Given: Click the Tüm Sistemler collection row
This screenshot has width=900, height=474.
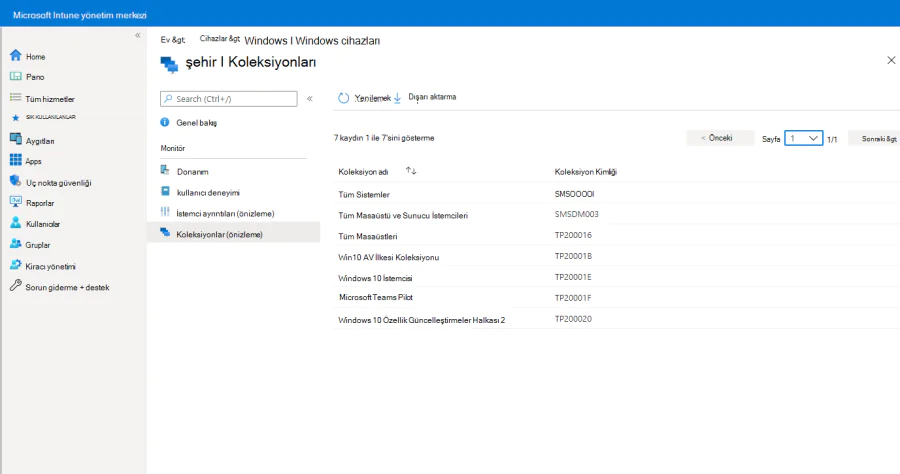Looking at the screenshot, I should tap(616, 194).
